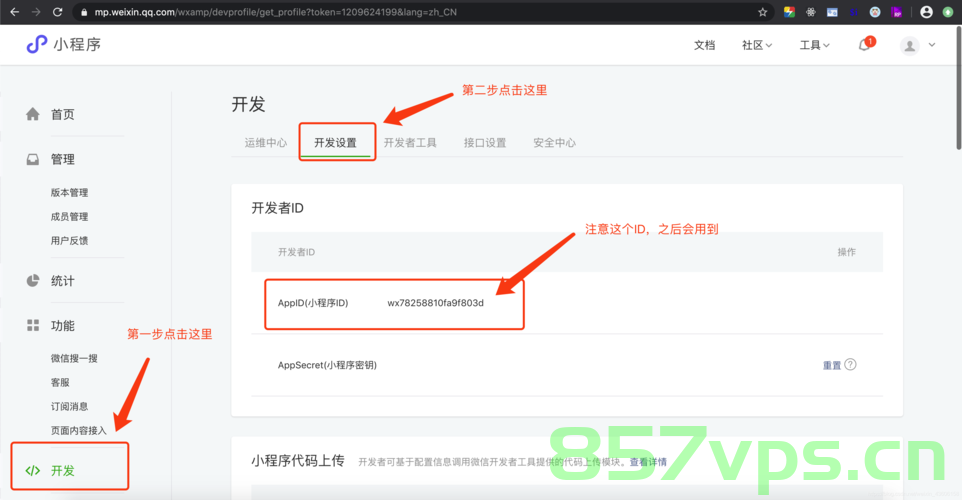Open notifications bell icon
This screenshot has width=962, height=500.
coord(864,45)
